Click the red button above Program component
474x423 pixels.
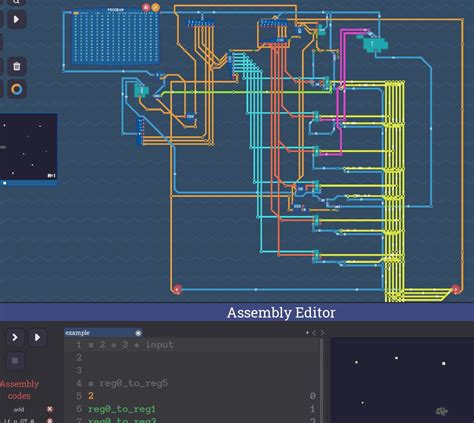click(146, 7)
